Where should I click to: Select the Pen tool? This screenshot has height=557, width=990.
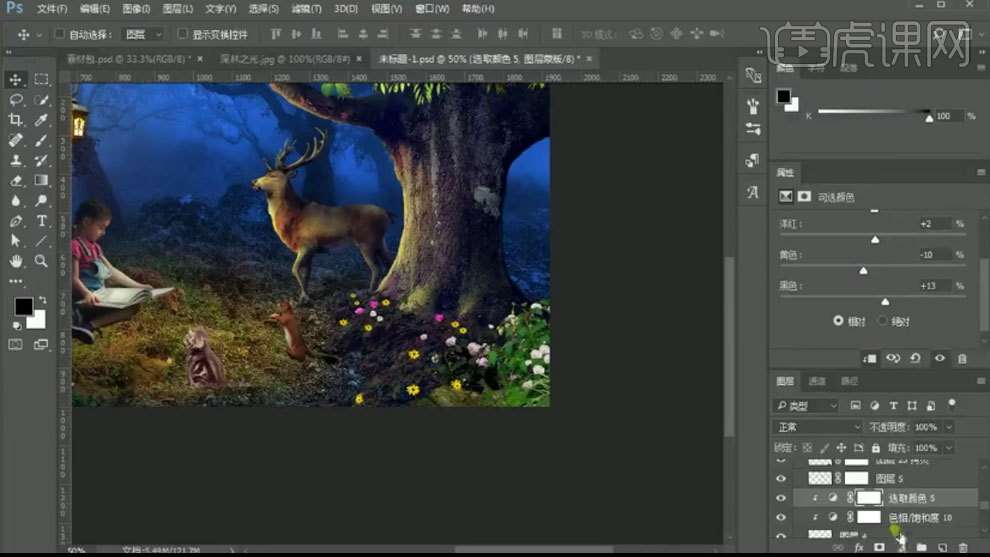tap(16, 221)
